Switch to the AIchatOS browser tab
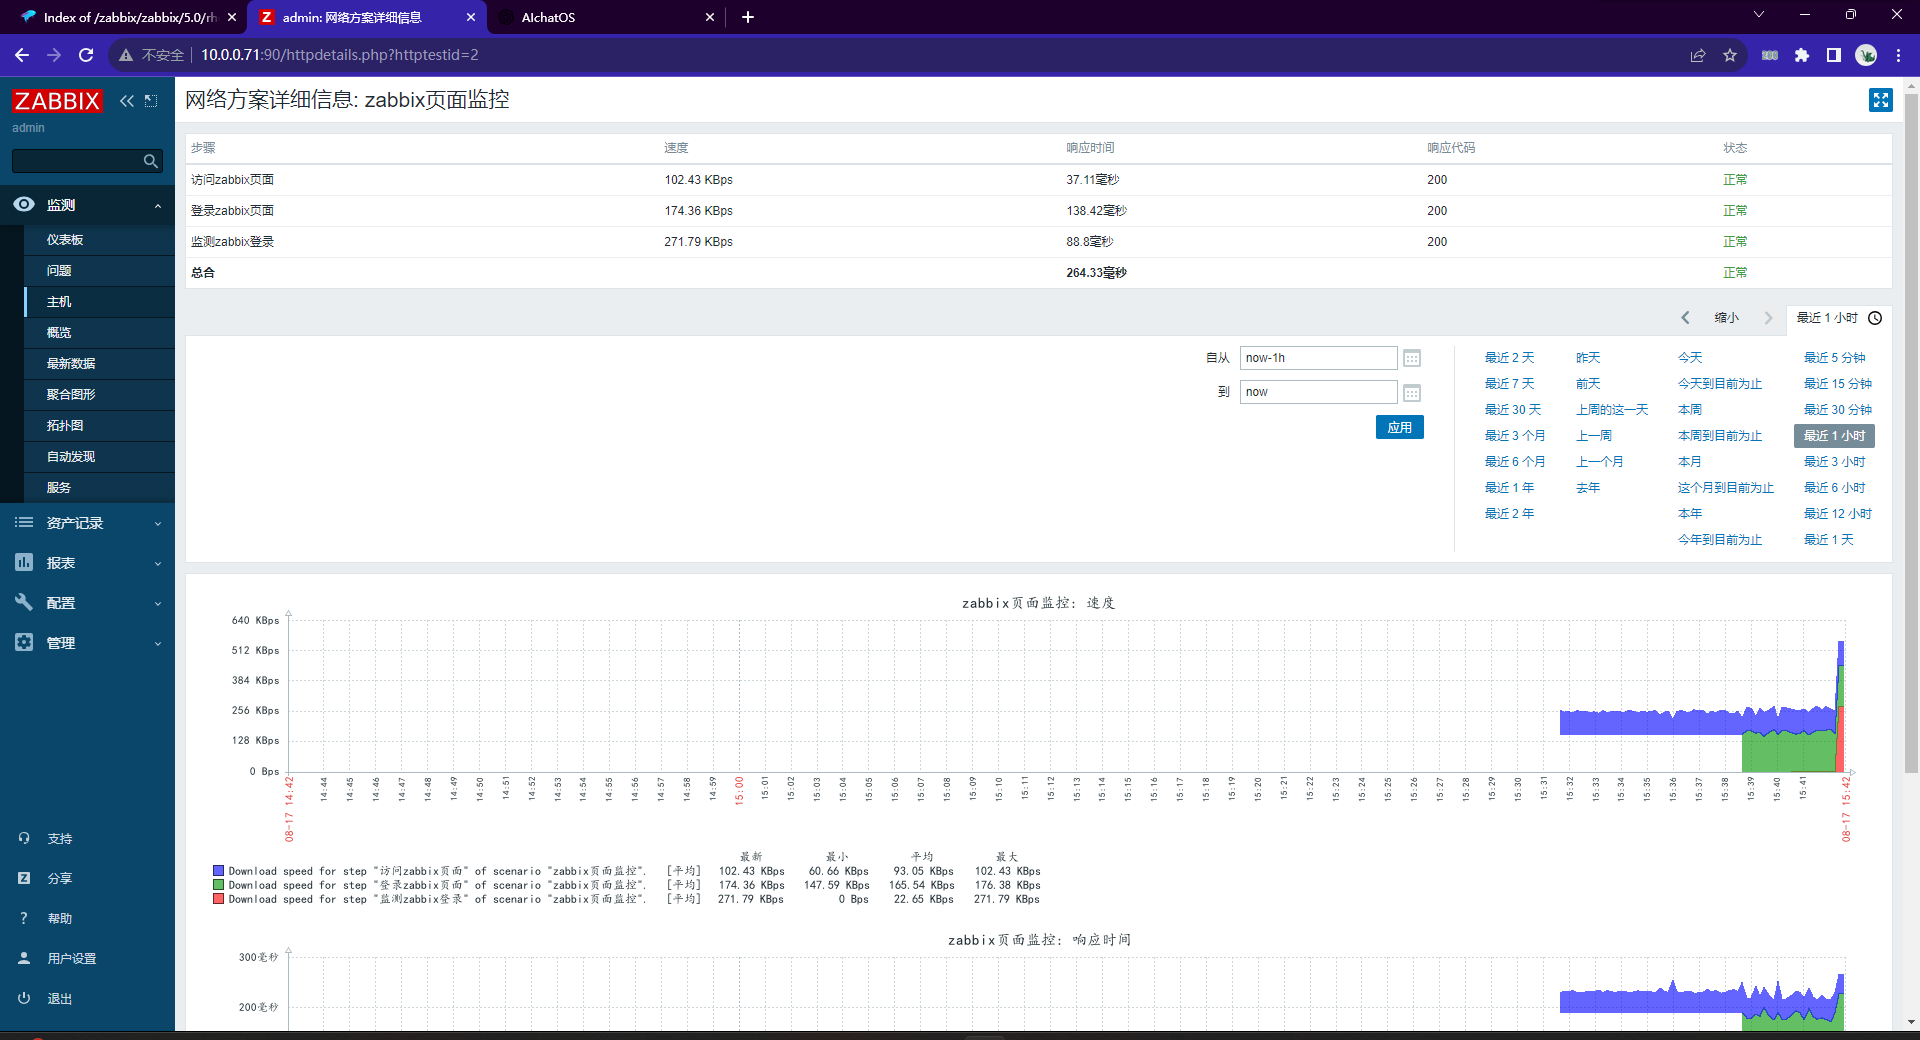Screen dimensions: 1920x1040 (x=605, y=17)
